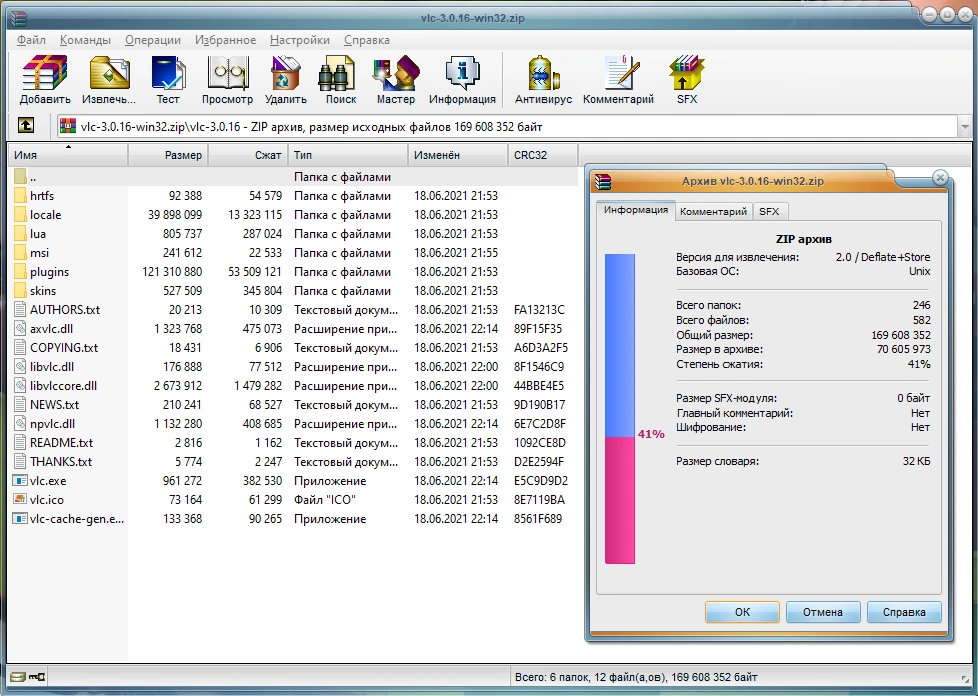Viewport: 978px width, 696px height.
Task: Open the Справка menu
Action: [x=367, y=40]
